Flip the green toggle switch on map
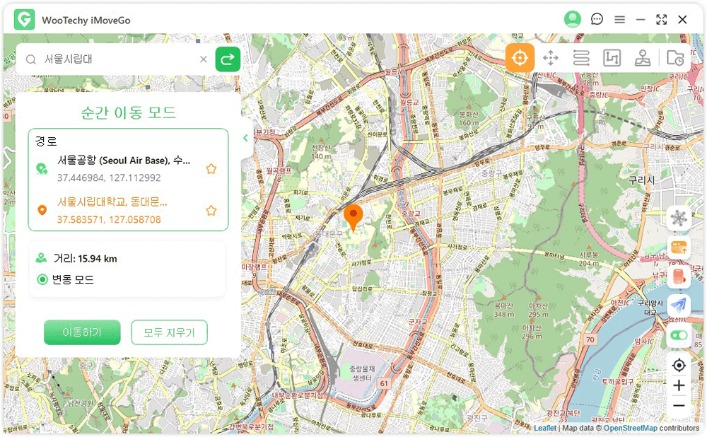707x437 pixels. (x=679, y=335)
